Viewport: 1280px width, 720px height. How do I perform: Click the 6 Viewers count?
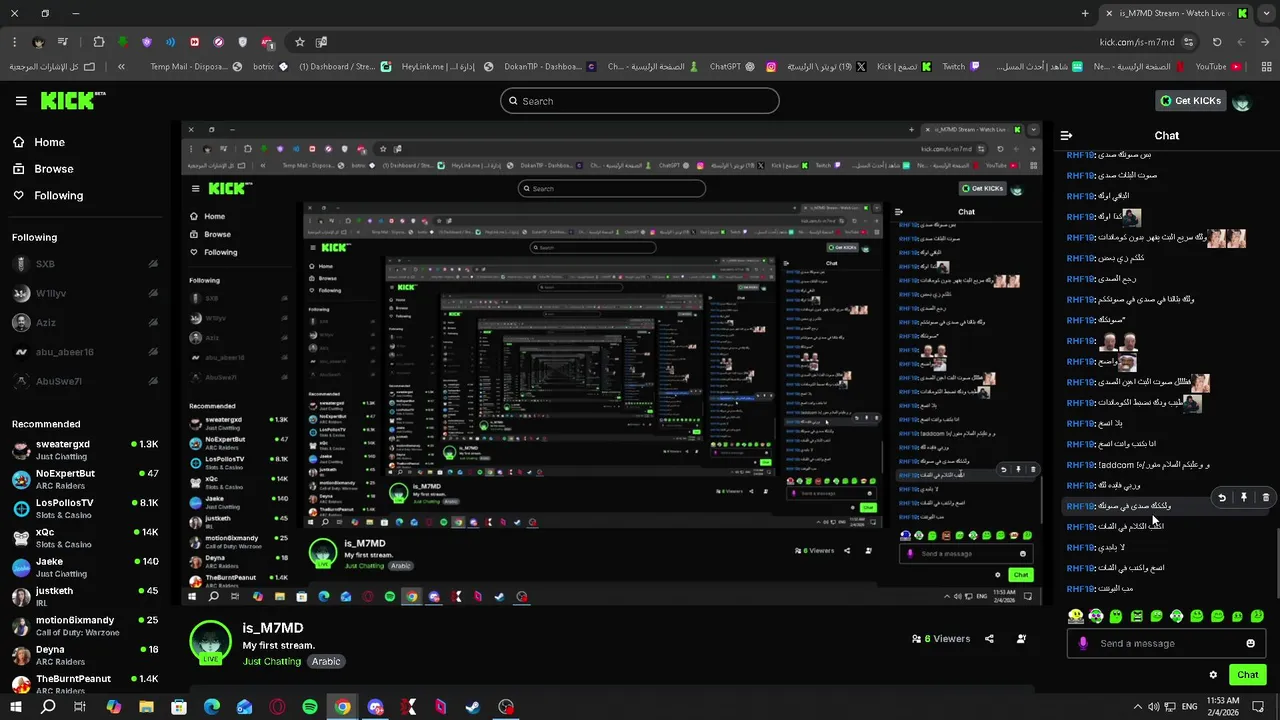[x=941, y=639]
